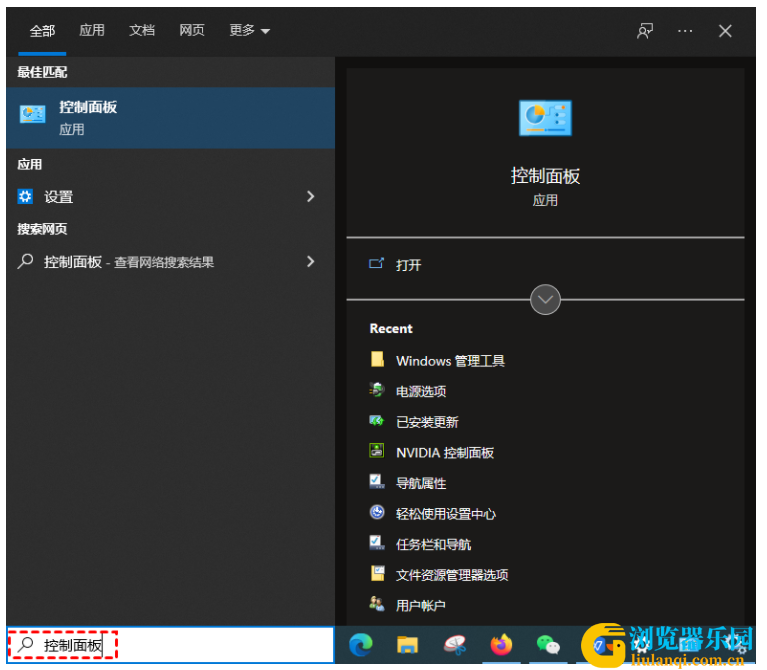The width and height of the screenshot is (767, 670).
Task: Expand the 设置 result arrow
Action: (310, 197)
